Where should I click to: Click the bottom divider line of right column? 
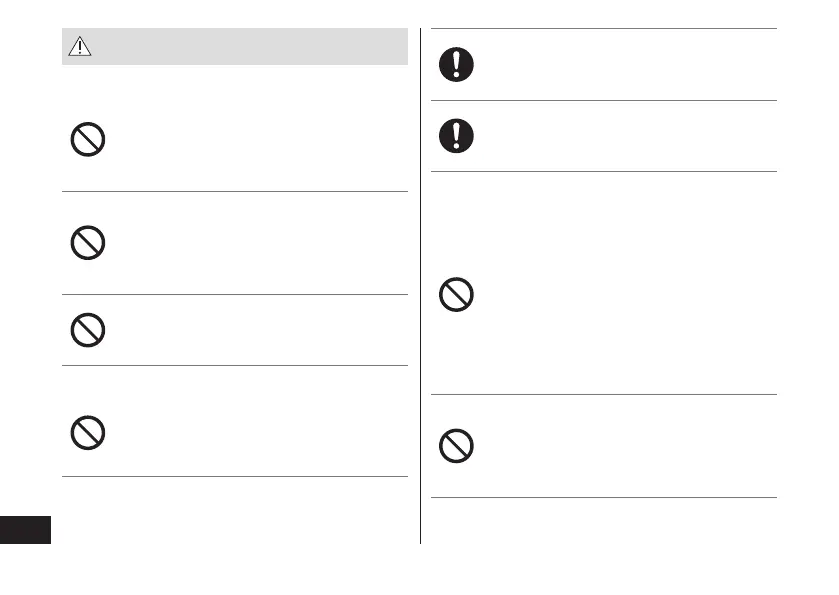click(x=604, y=497)
